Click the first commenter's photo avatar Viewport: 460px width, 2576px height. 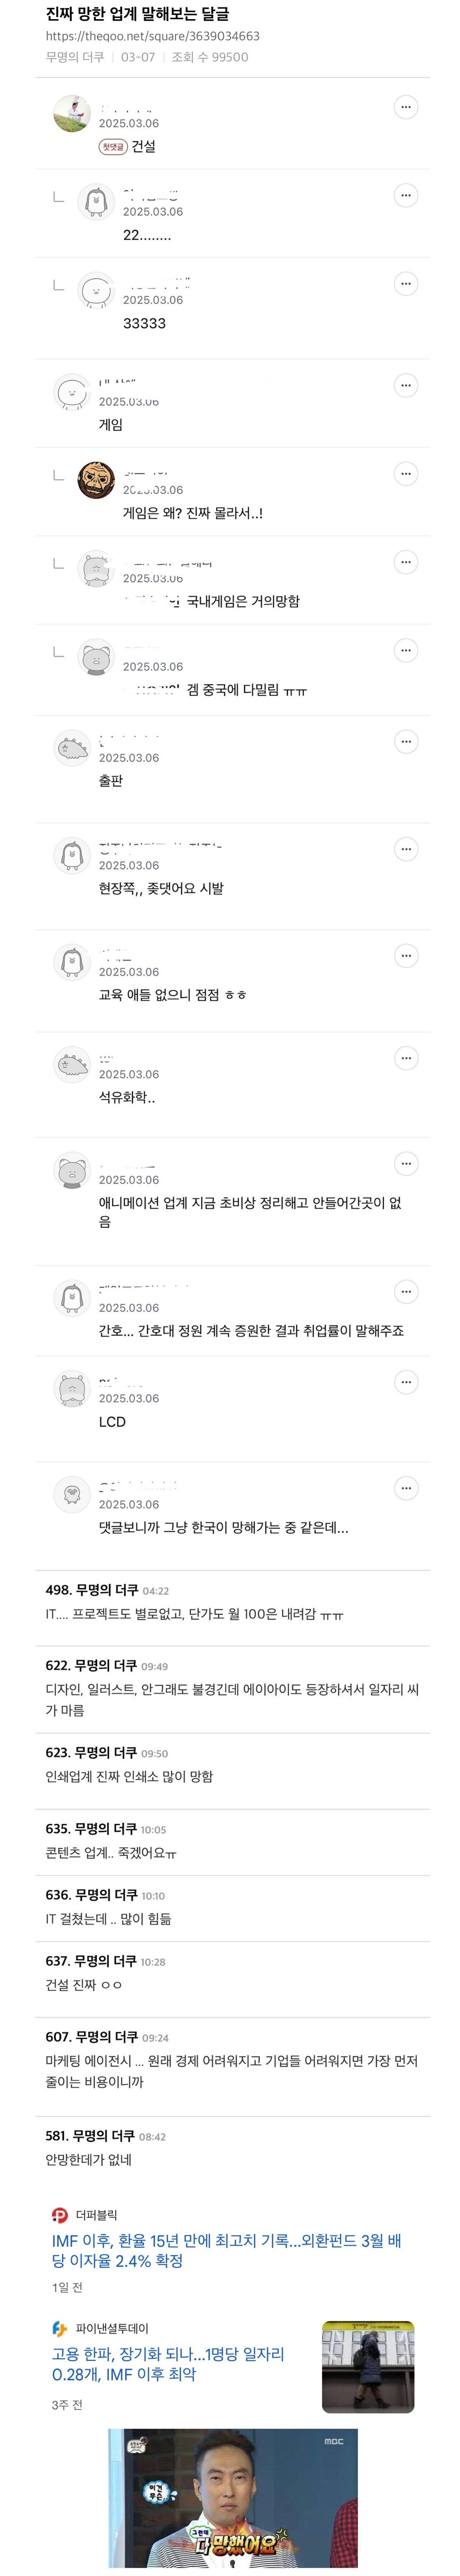pyautogui.click(x=72, y=114)
